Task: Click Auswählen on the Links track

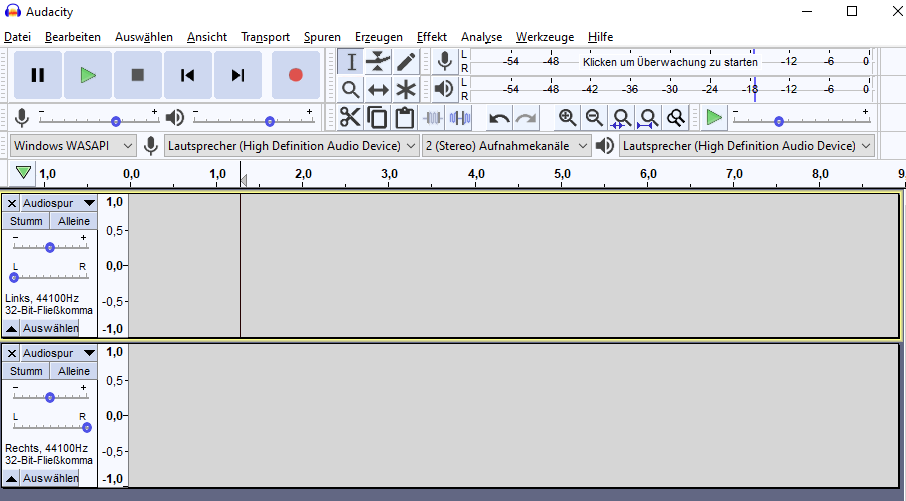Action: [x=50, y=328]
